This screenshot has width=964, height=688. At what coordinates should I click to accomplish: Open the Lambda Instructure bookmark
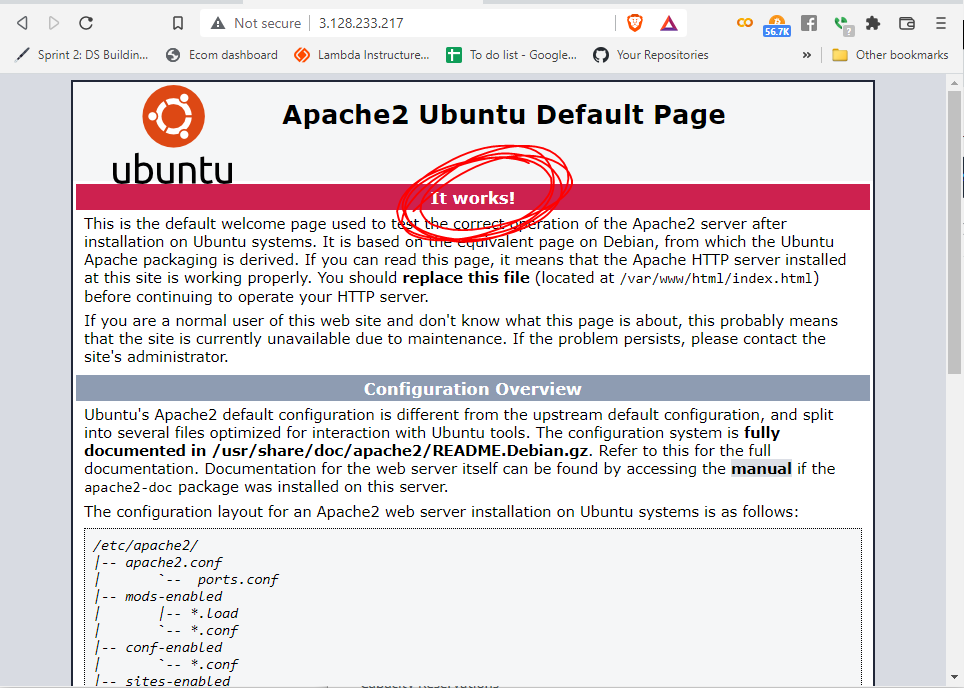[x=362, y=55]
